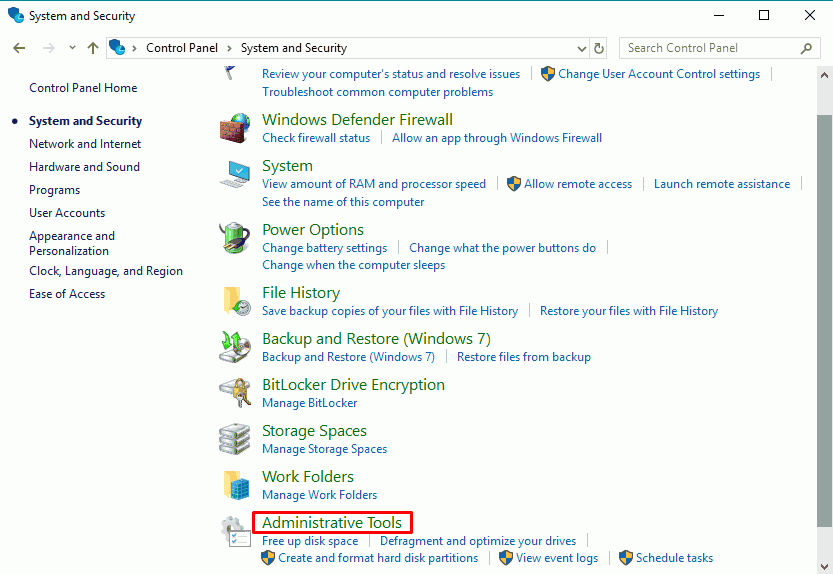Open Clock, Language, and Region category
833x574 pixels.
pyautogui.click(x=106, y=271)
